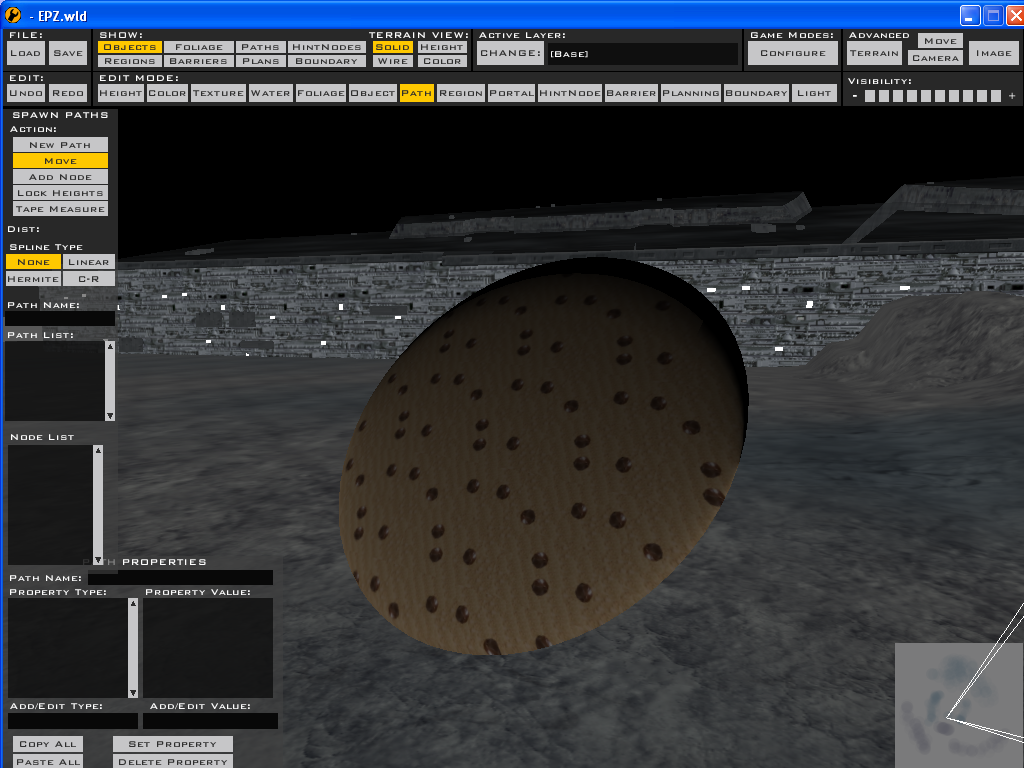The width and height of the screenshot is (1024, 768).
Task: Select Move action in Spawn Paths
Action: tap(60, 161)
